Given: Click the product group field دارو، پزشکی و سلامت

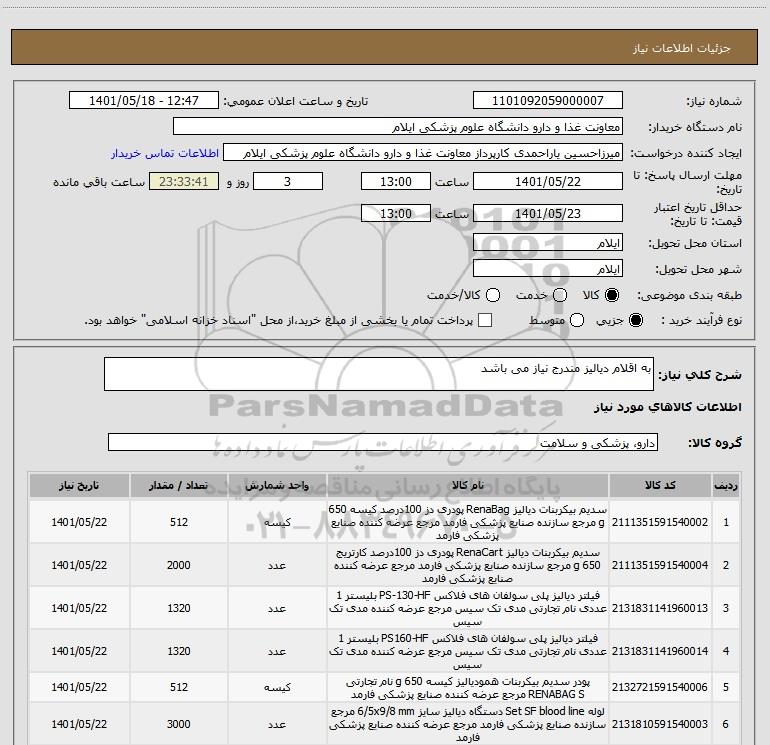Looking at the screenshot, I should [x=383, y=442].
